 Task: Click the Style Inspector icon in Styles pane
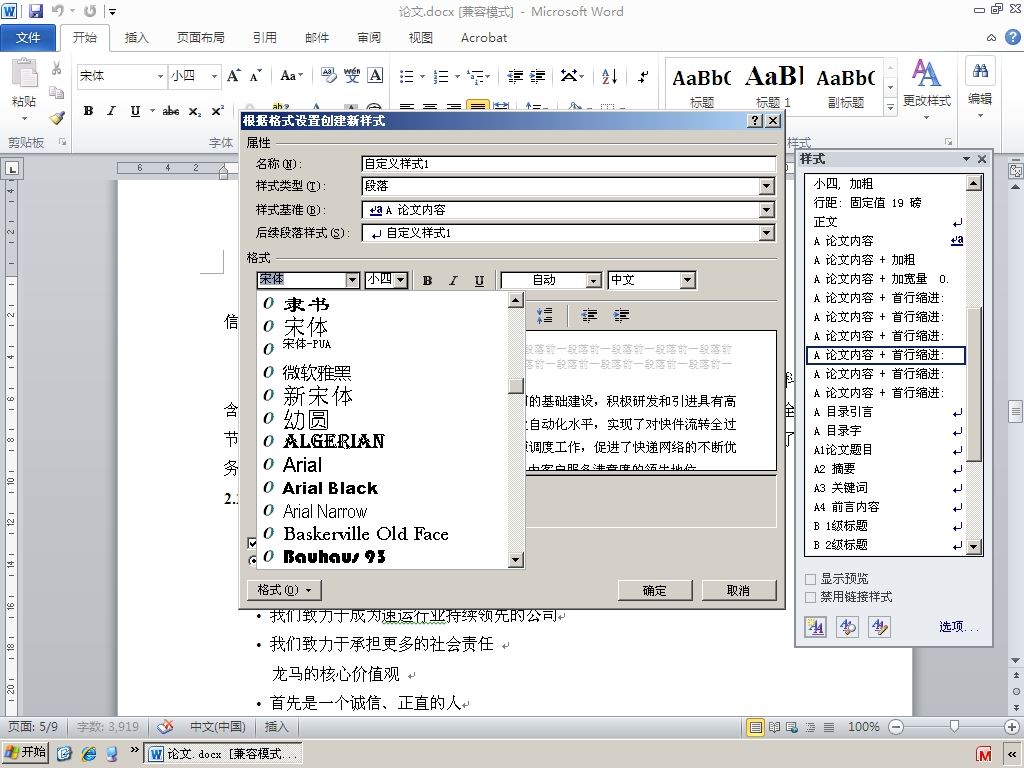click(848, 627)
